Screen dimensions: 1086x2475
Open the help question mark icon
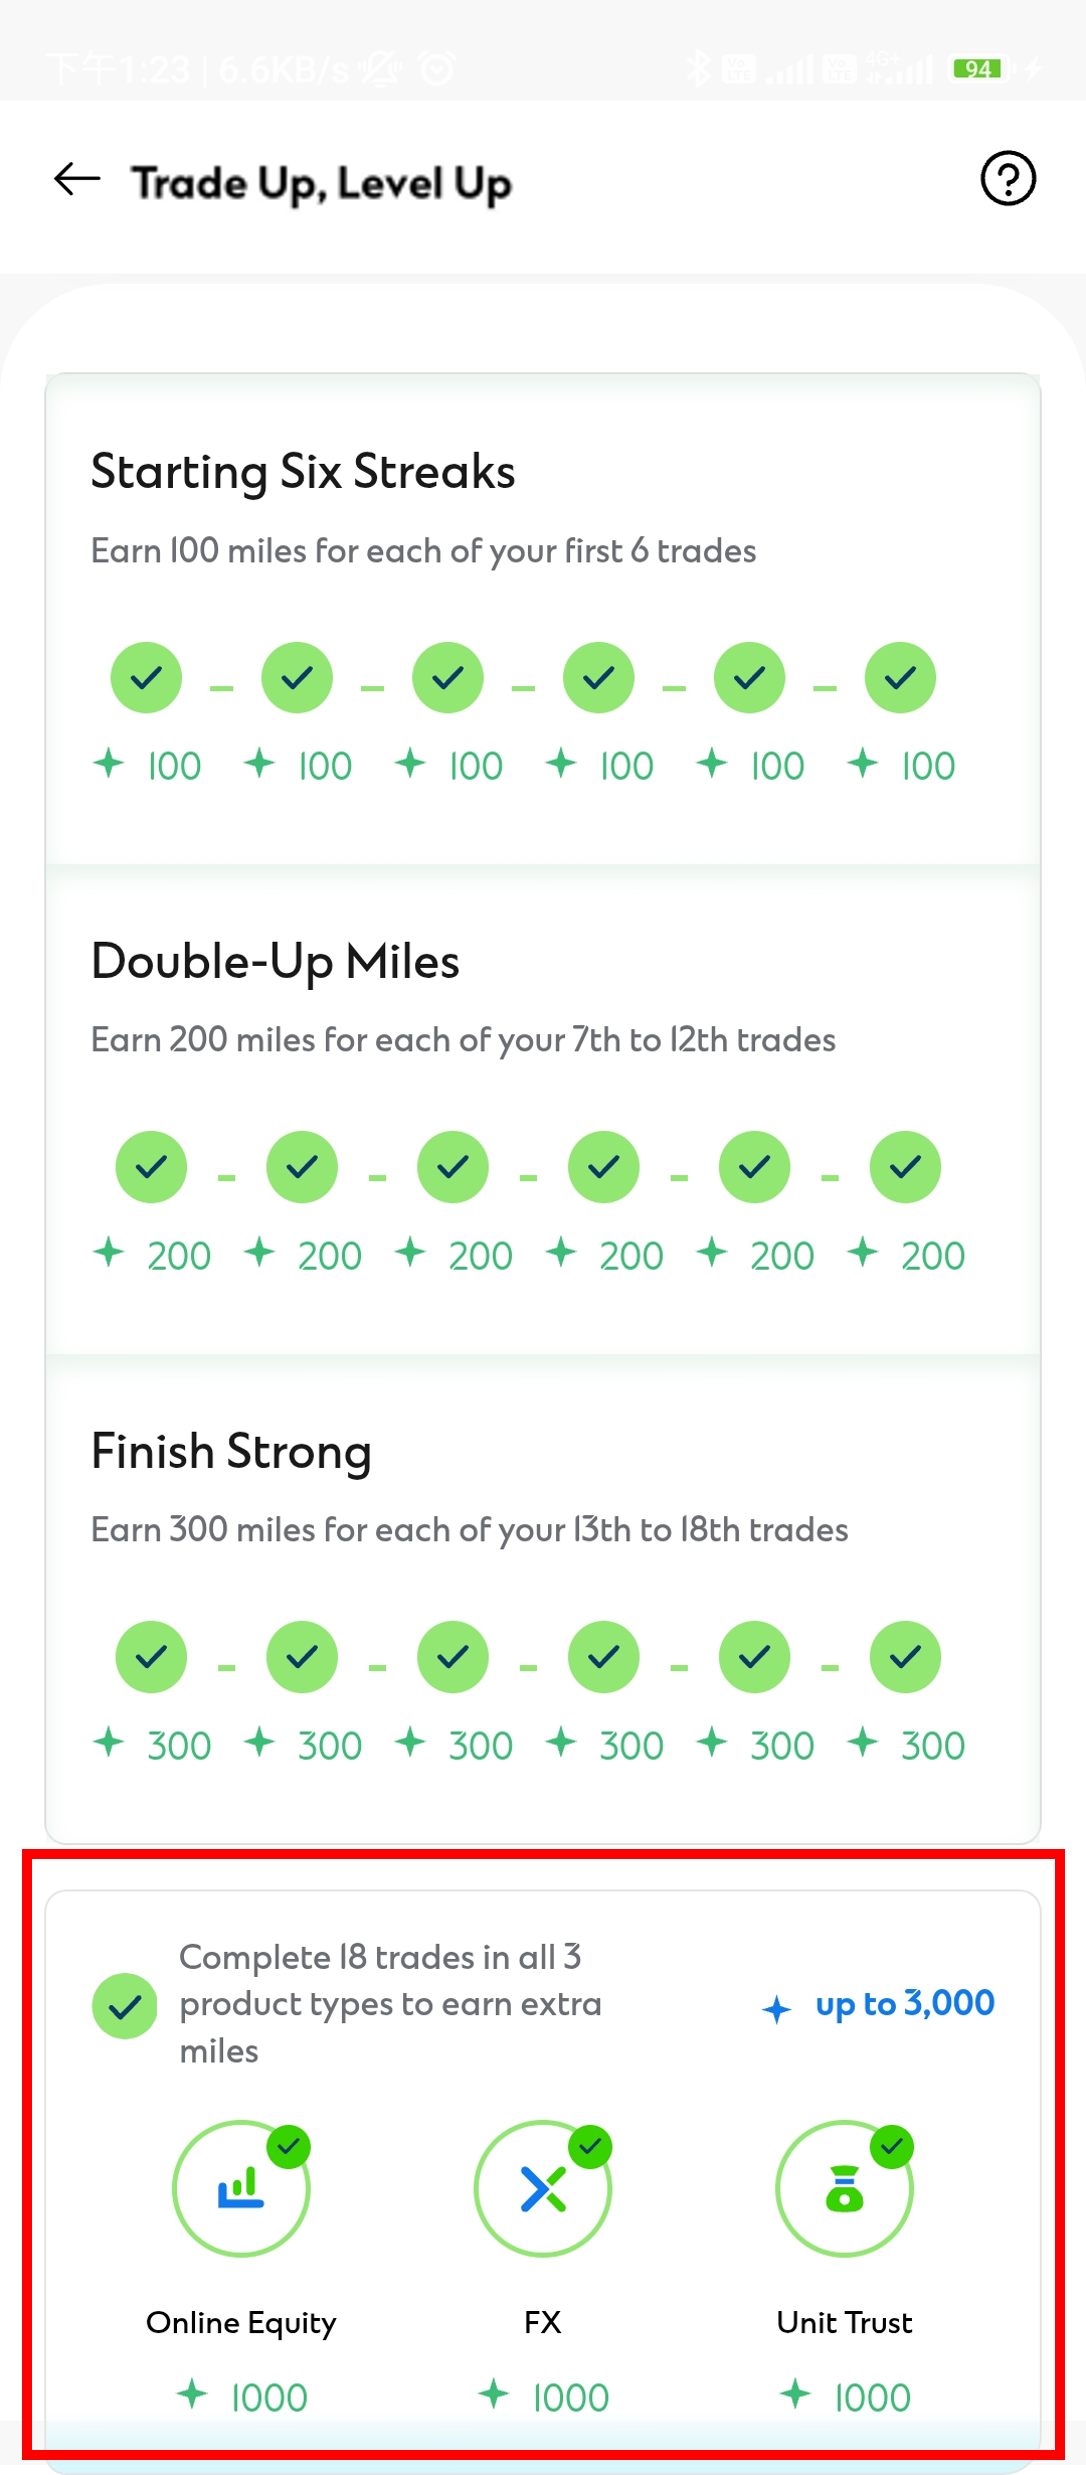(1007, 179)
